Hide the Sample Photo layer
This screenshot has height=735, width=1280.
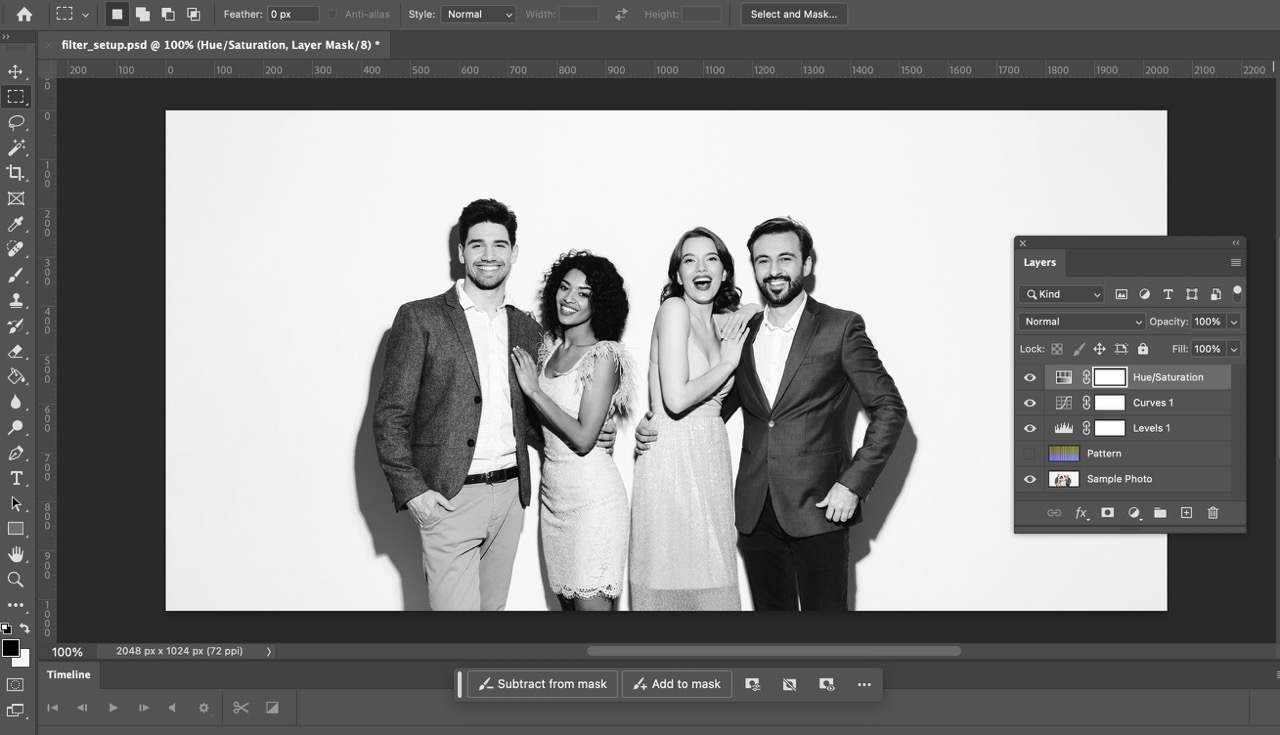point(1030,479)
